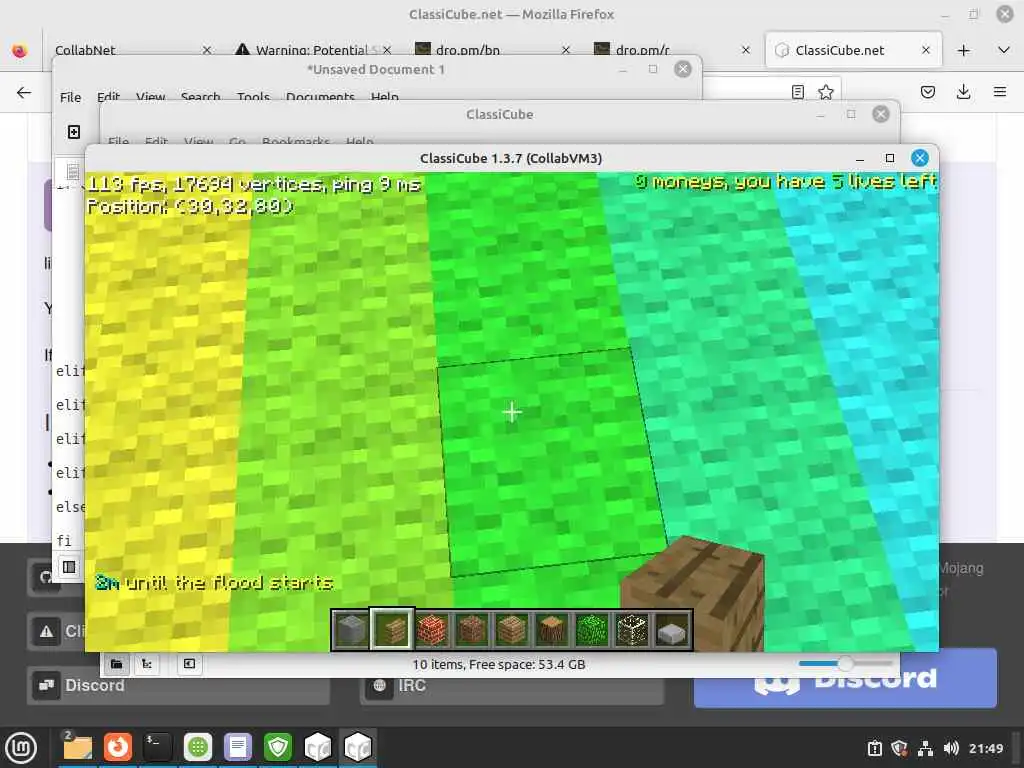Image resolution: width=1024 pixels, height=768 pixels.
Task: Toggle the file manager sidebar hide icon
Action: click(189, 664)
